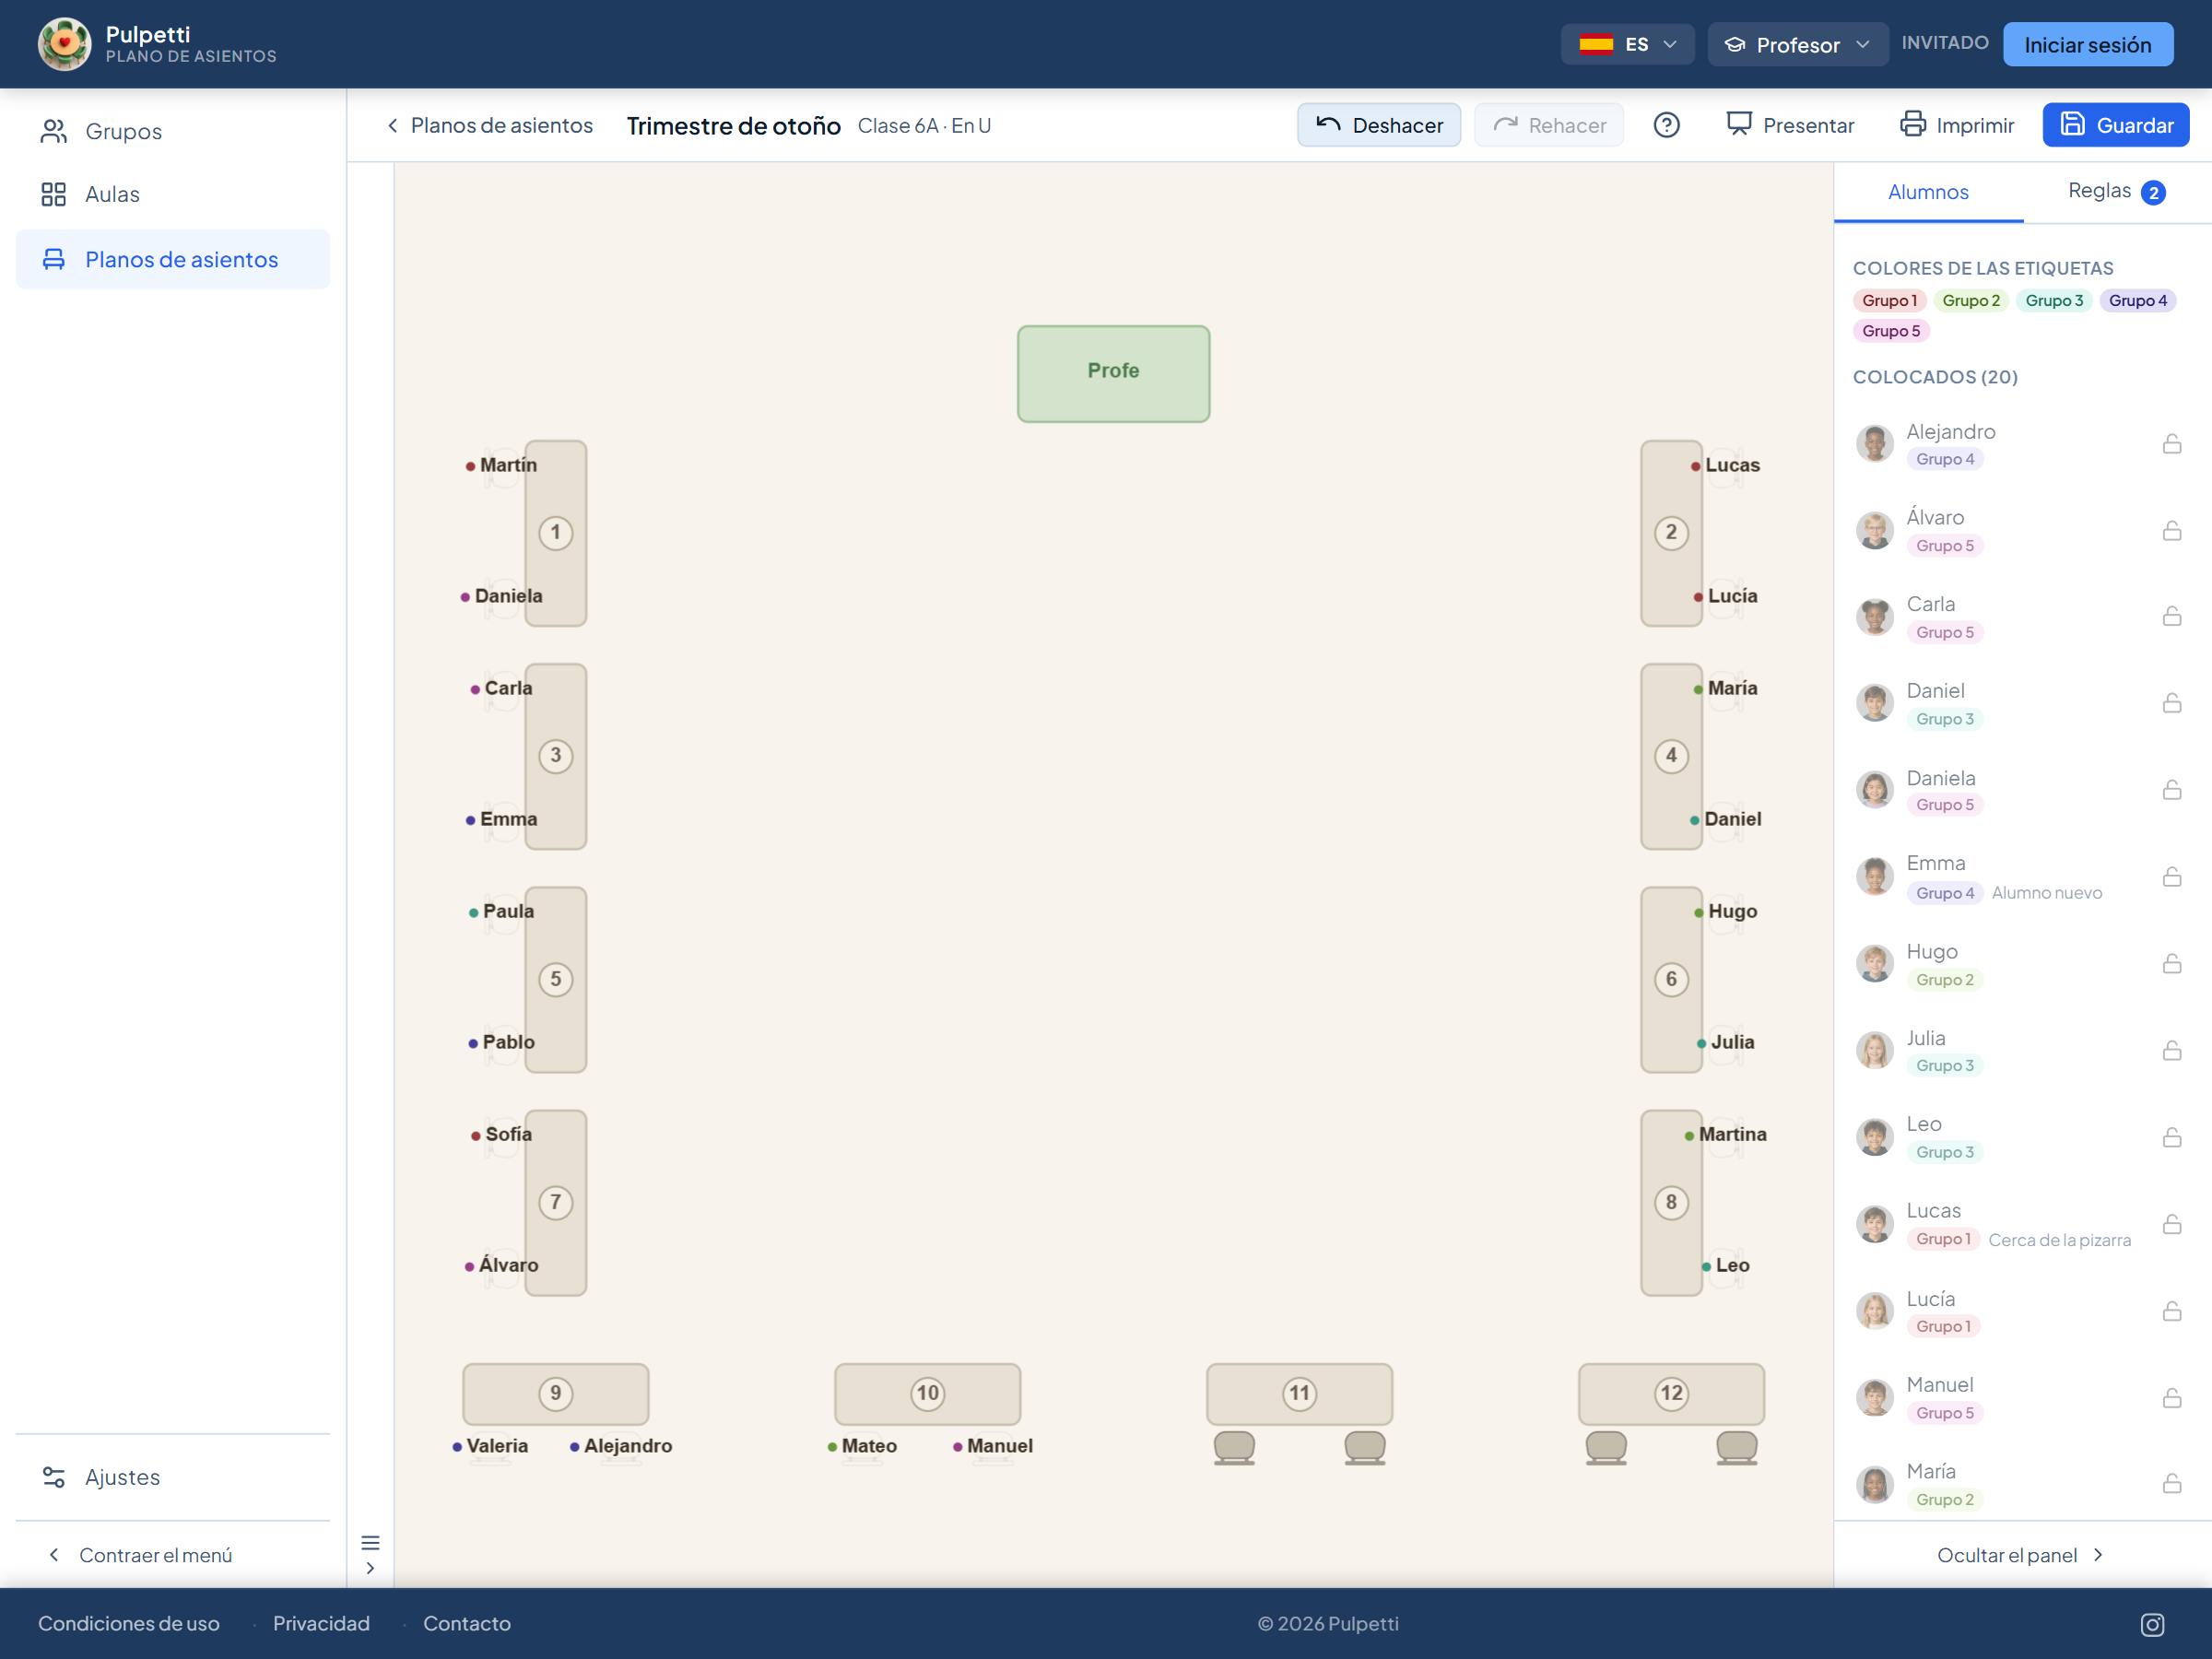Open the Profesor role dropdown
Image resolution: width=2212 pixels, height=1659 pixels.
click(1797, 44)
